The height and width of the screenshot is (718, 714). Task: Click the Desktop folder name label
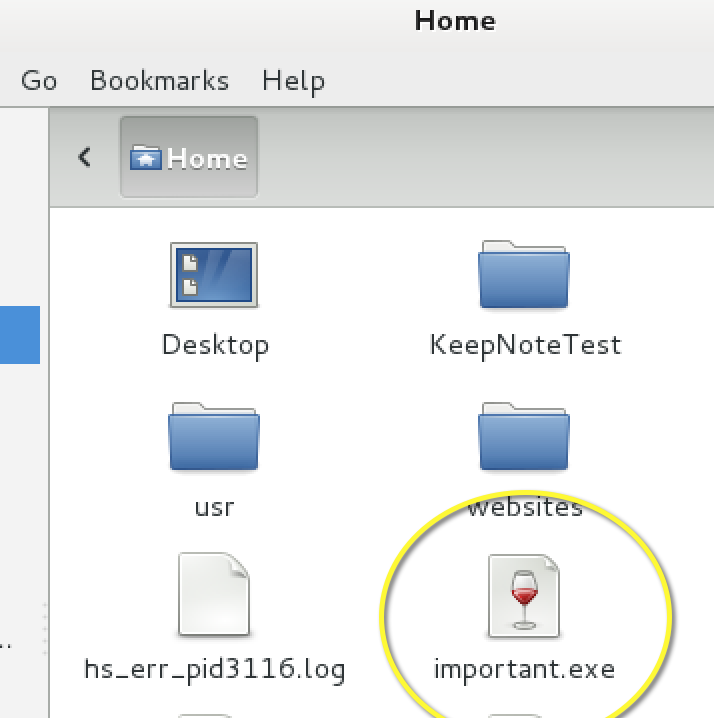(214, 346)
